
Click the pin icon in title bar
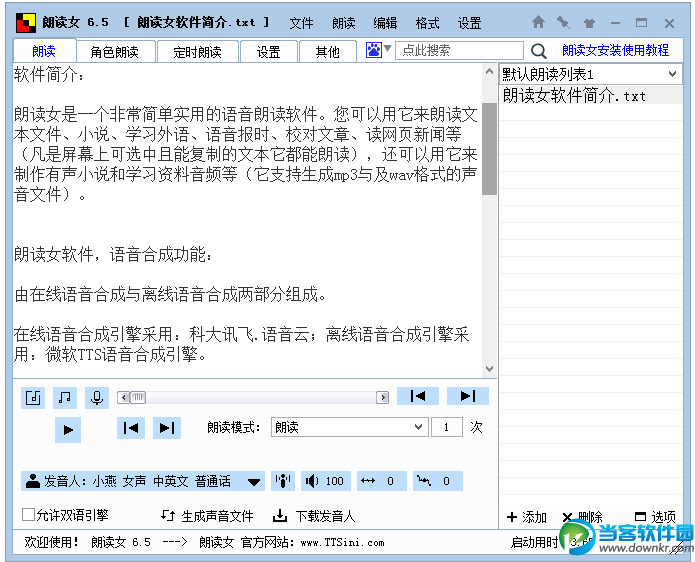coord(563,22)
